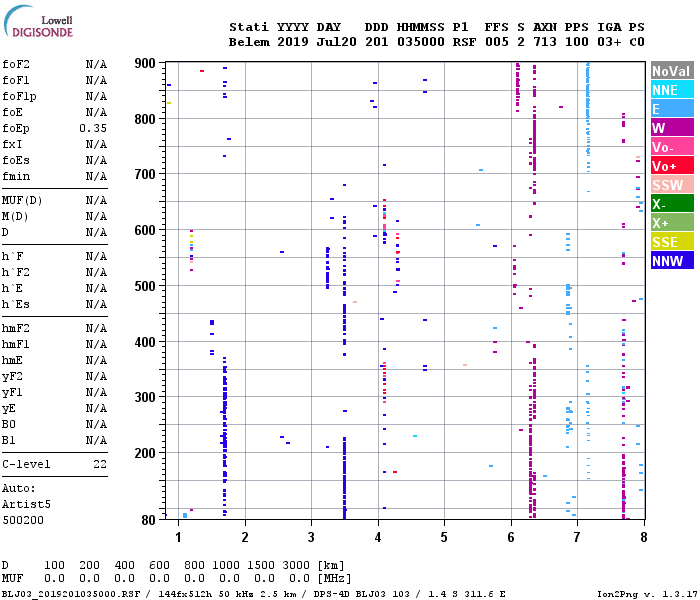
Task: Select the NNE cyan legend swatch
Action: tap(672, 90)
